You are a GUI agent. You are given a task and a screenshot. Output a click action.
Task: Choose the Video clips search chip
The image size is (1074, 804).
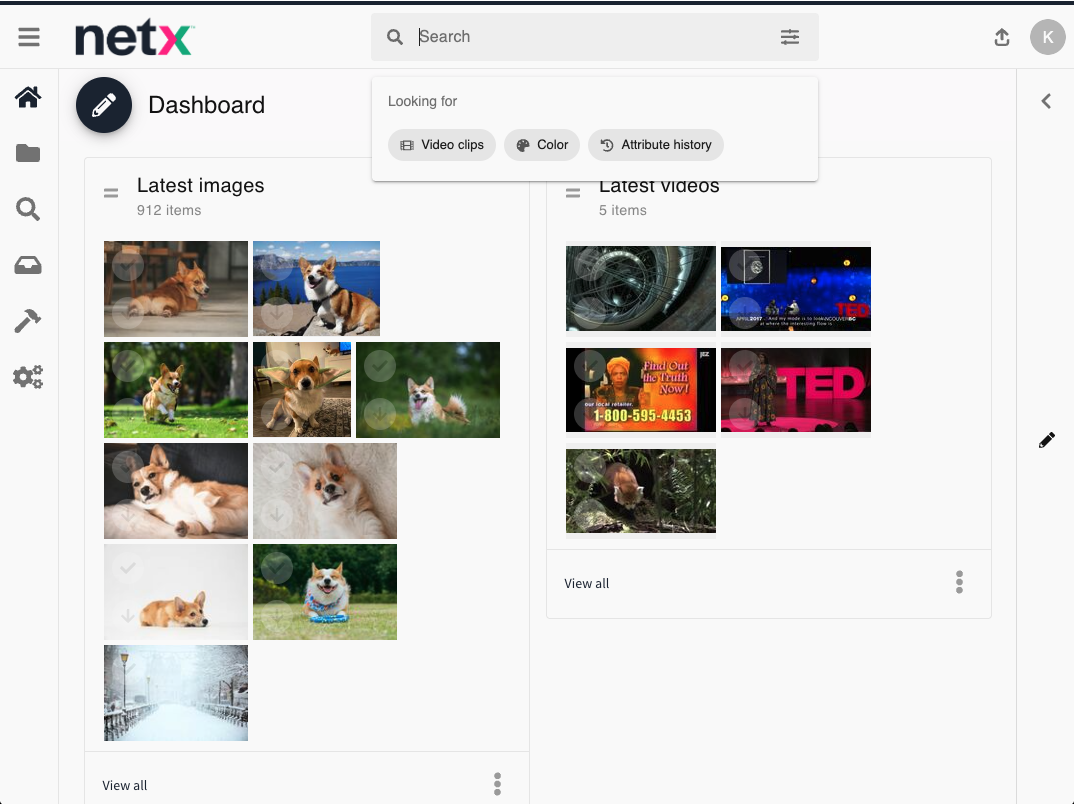coord(442,145)
